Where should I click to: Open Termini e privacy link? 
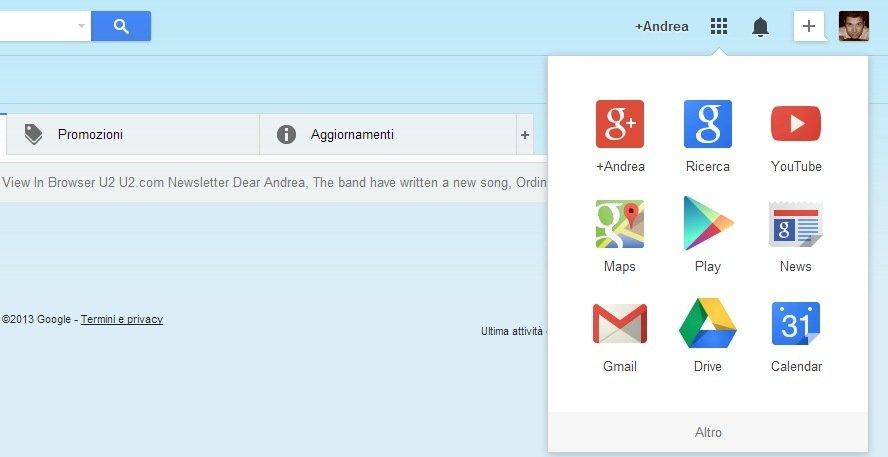(x=122, y=319)
